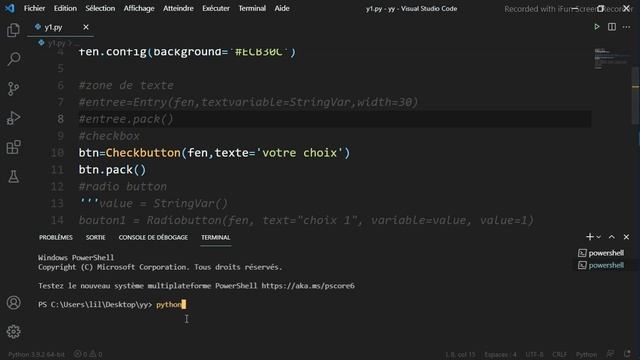
Task: Select the first powershell terminal
Action: click(x=601, y=253)
